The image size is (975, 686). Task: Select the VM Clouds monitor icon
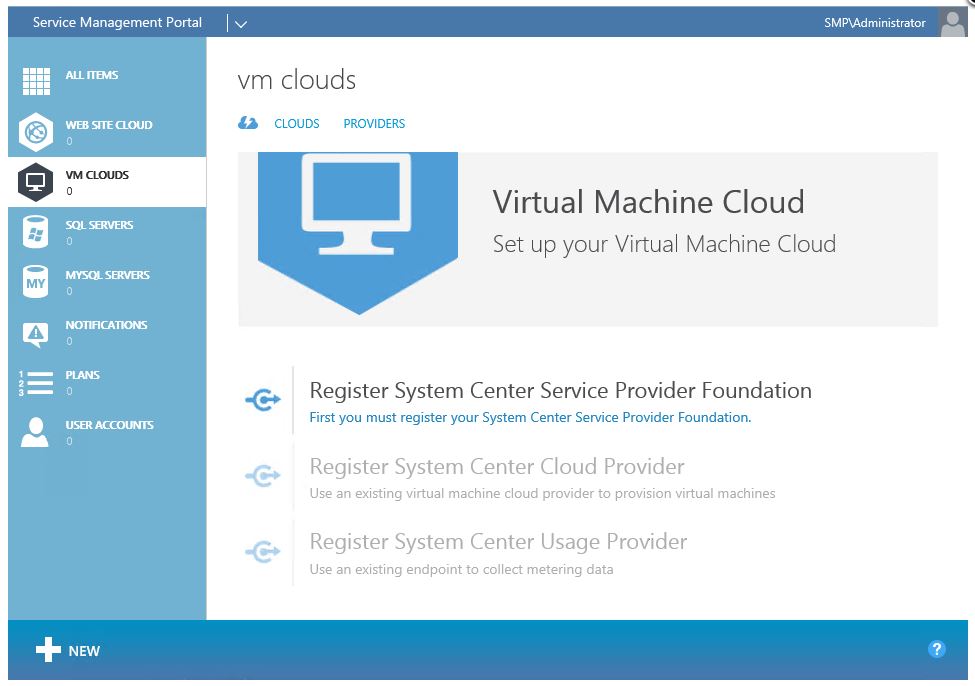point(35,182)
